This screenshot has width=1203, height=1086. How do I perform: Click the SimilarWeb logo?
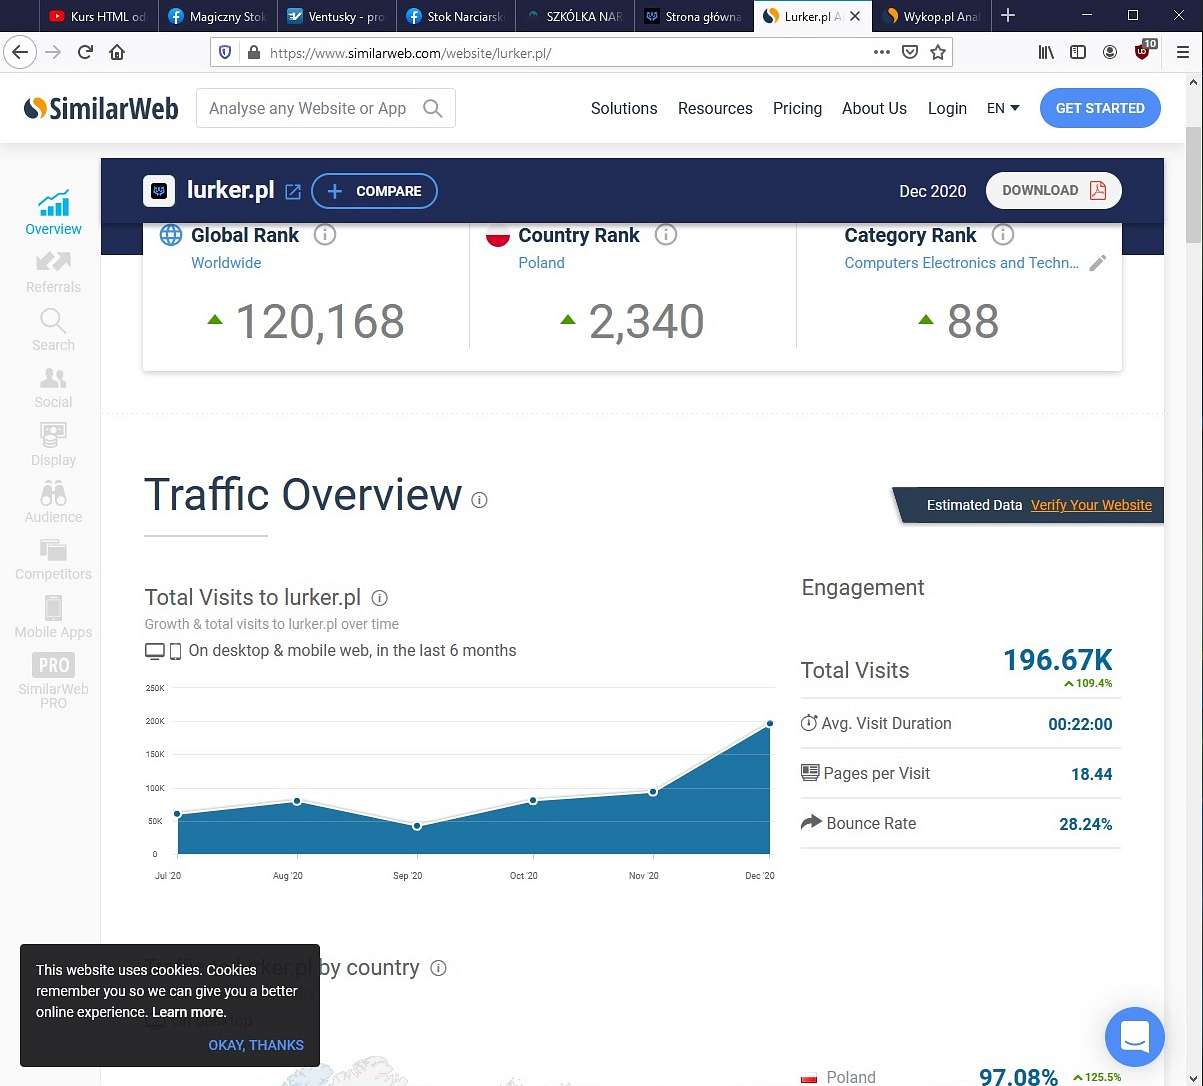tap(101, 108)
